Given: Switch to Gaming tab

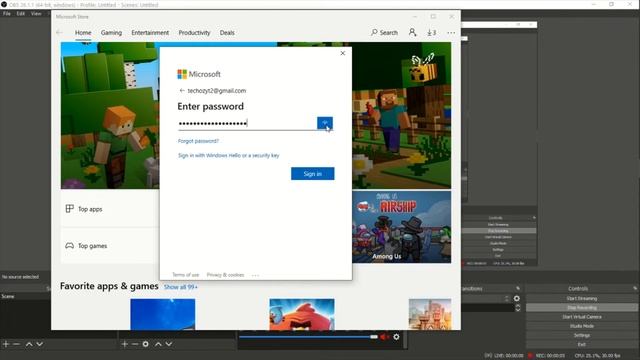Looking at the screenshot, I should pyautogui.click(x=111, y=33).
